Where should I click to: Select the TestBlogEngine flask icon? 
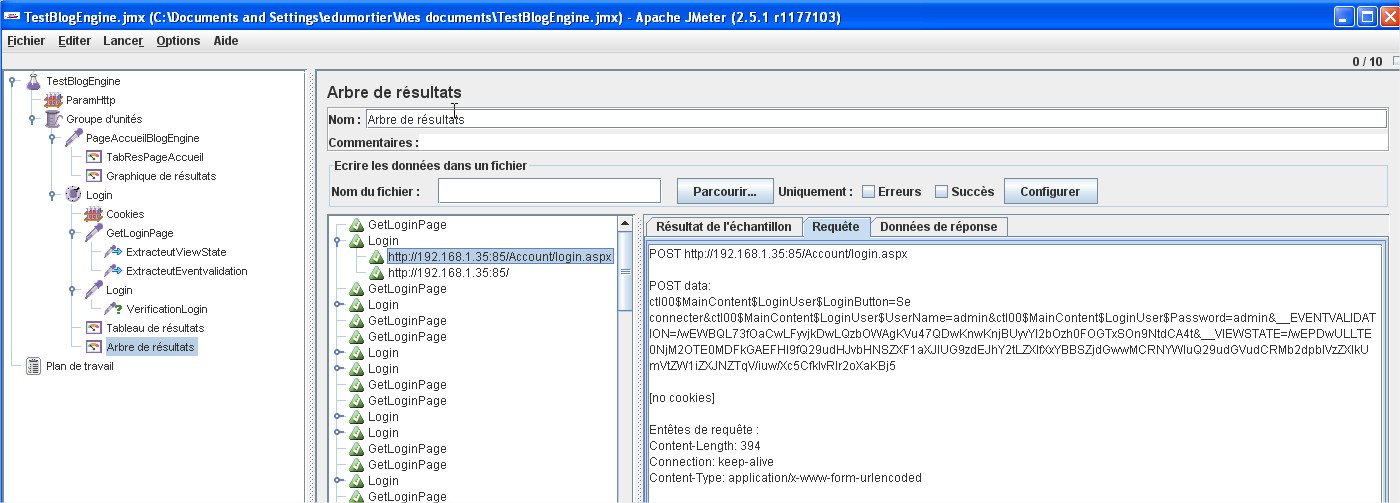point(33,81)
